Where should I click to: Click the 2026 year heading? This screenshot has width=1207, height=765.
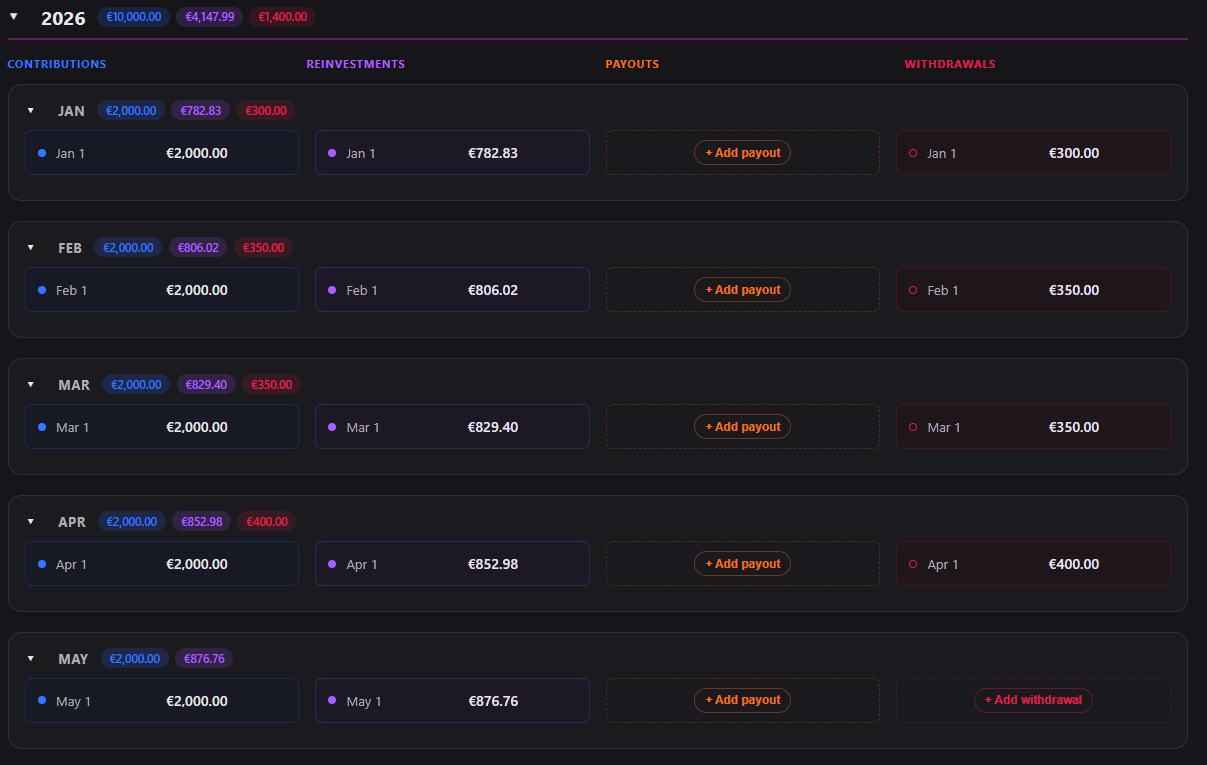(63, 18)
